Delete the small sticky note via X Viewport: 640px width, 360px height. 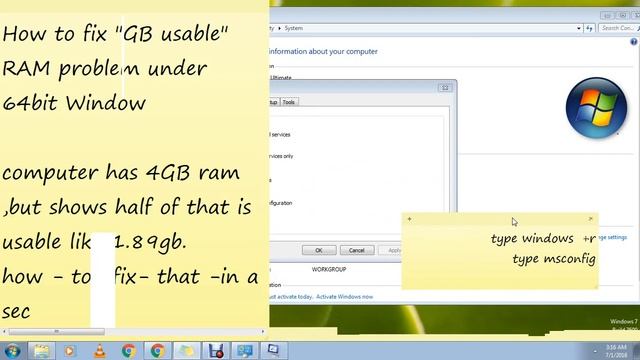(x=591, y=219)
